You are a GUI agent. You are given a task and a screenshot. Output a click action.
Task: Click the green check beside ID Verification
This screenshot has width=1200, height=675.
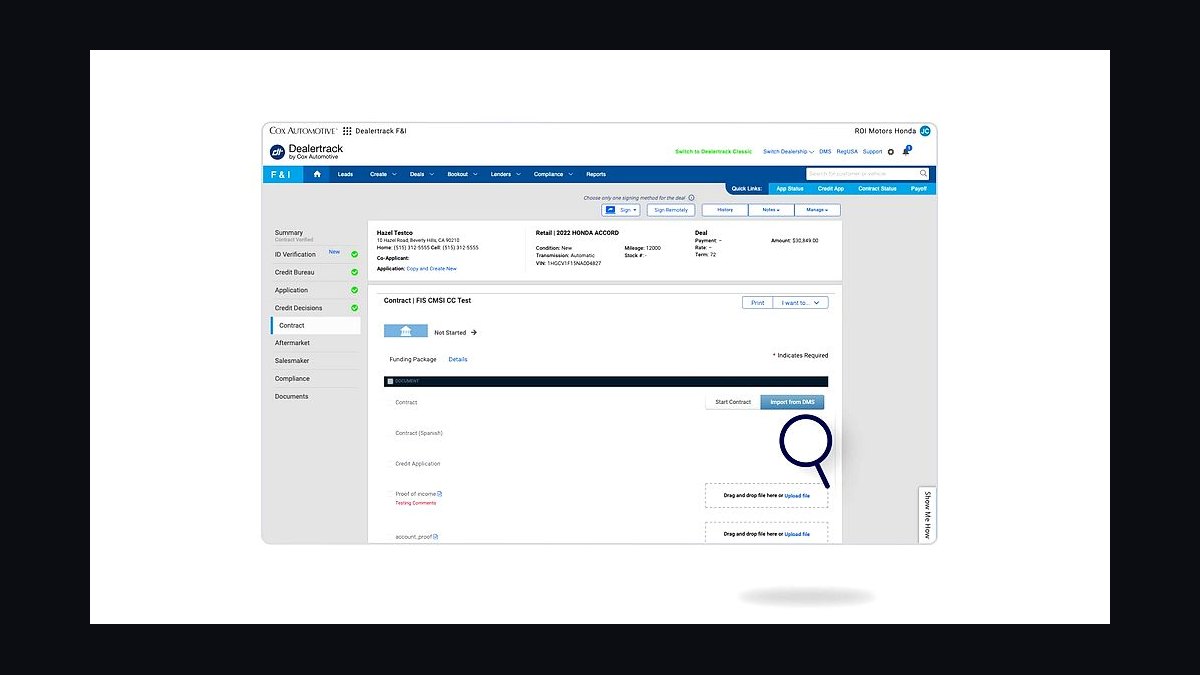click(x=354, y=254)
